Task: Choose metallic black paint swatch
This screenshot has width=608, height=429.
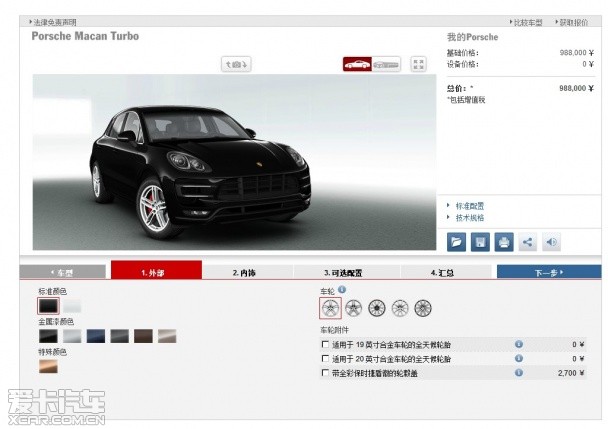Action: [x=48, y=336]
